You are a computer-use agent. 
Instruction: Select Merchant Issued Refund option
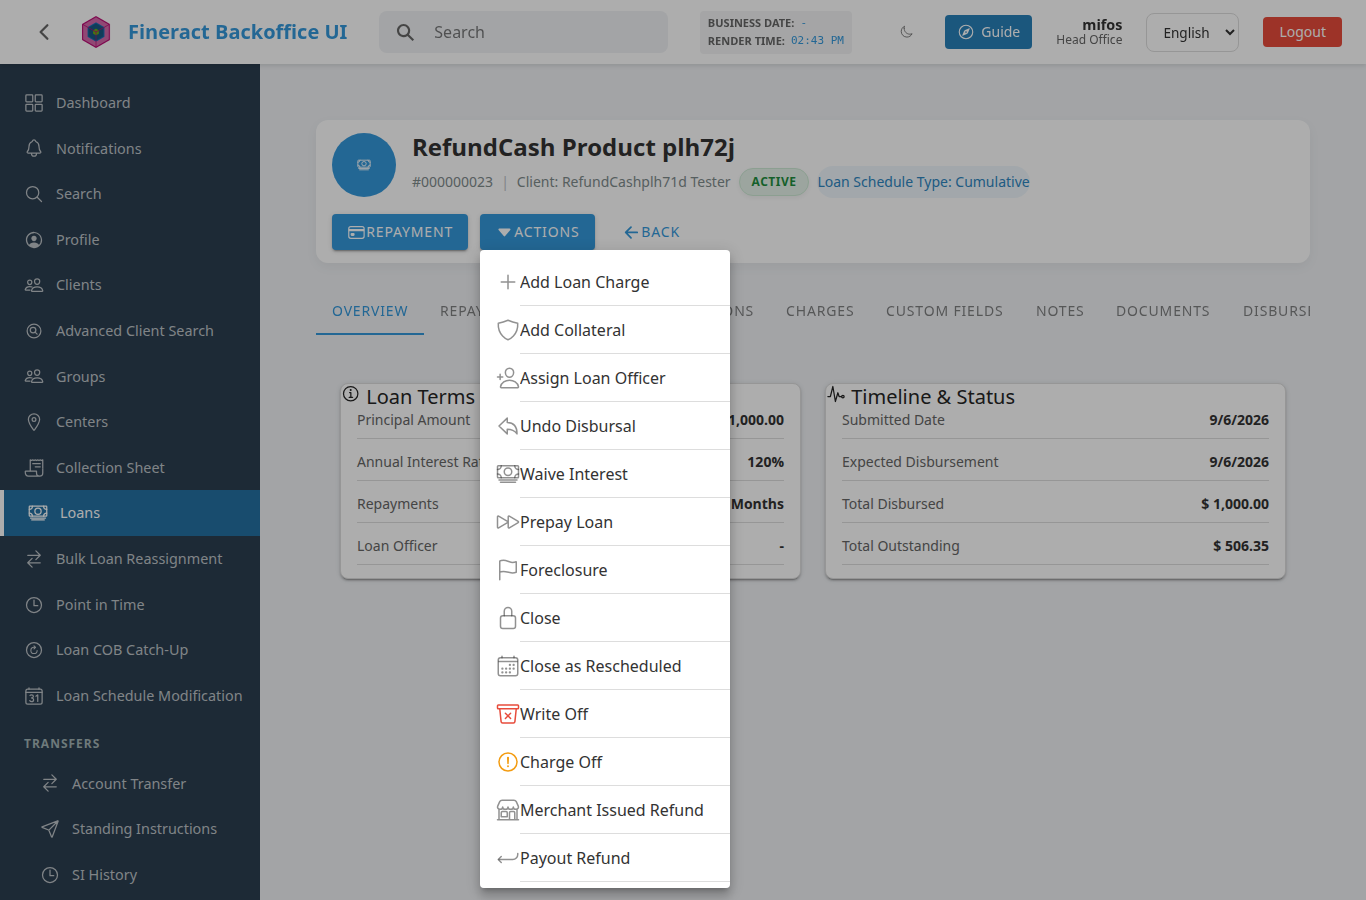point(605,810)
